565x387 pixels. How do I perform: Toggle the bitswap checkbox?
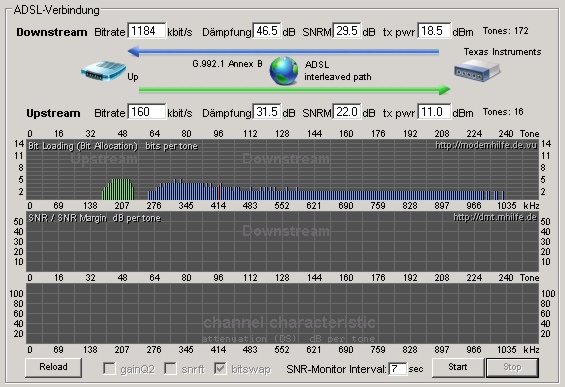220,368
